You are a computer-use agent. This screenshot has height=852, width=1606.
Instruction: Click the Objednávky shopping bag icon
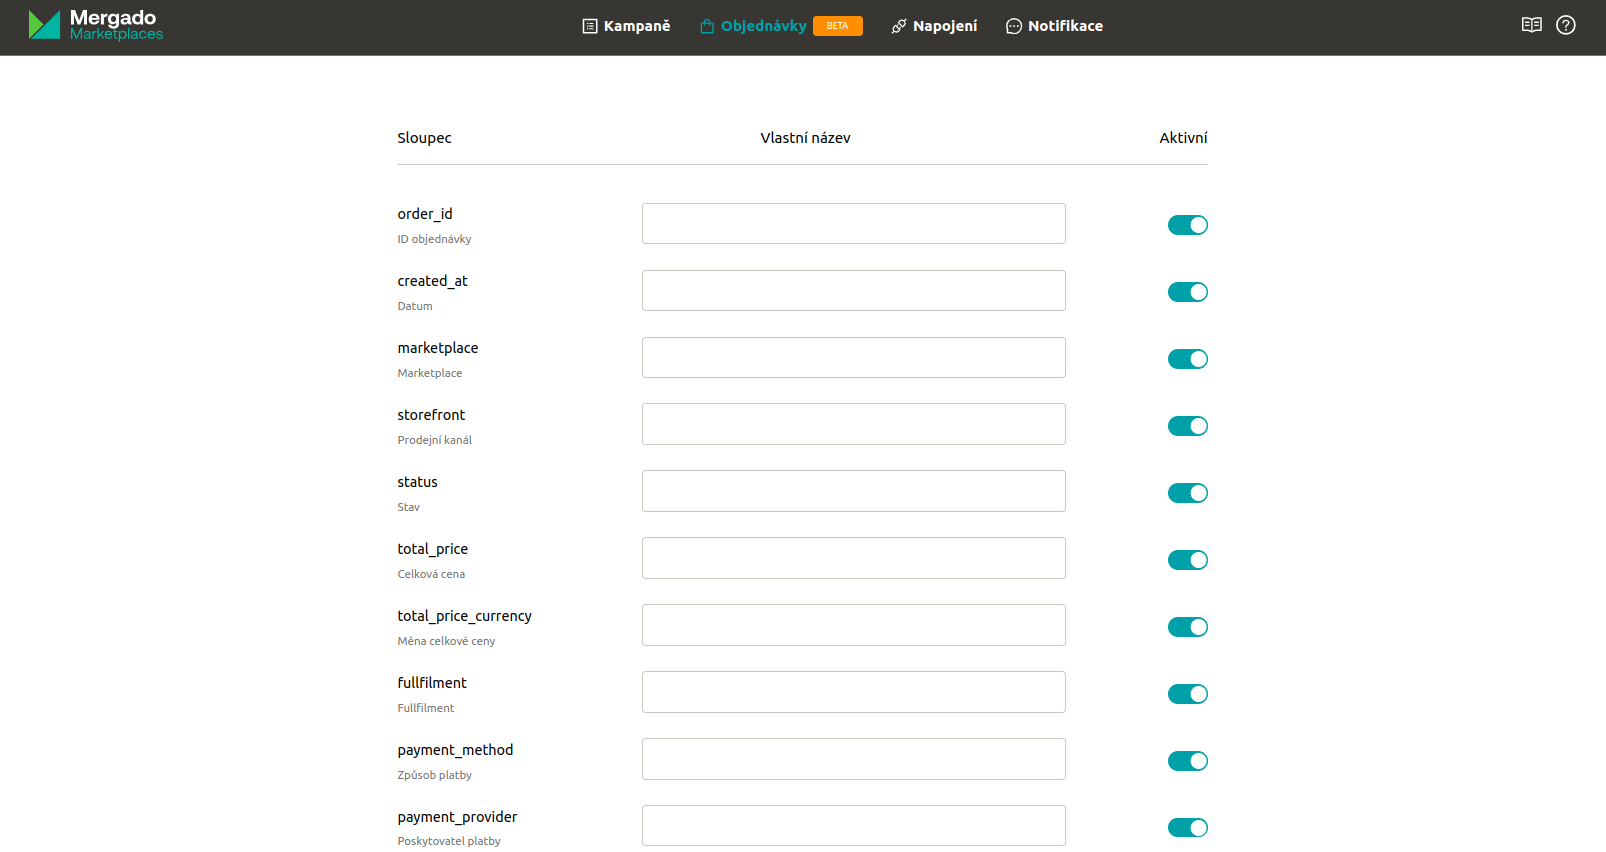pos(707,26)
